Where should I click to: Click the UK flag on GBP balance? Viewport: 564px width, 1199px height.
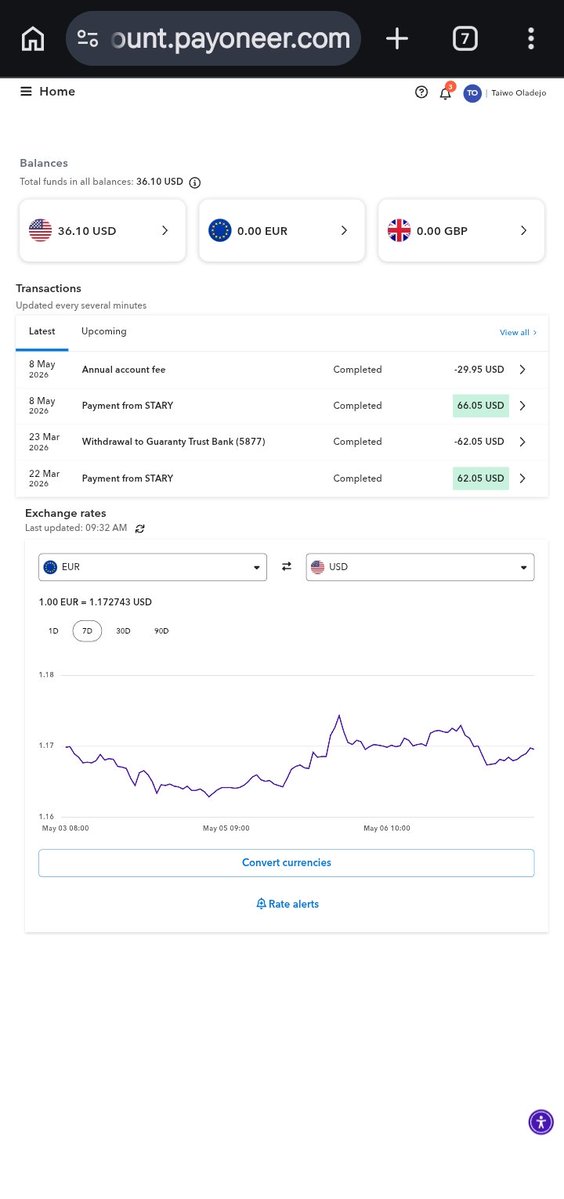click(x=399, y=230)
